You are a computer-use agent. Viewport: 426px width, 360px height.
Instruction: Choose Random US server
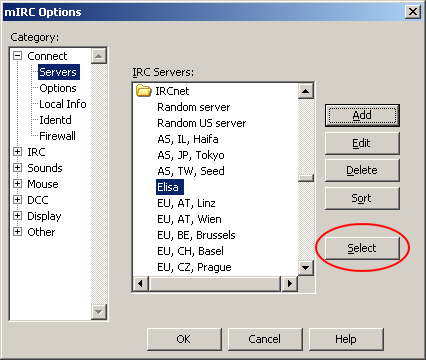[x=202, y=123]
